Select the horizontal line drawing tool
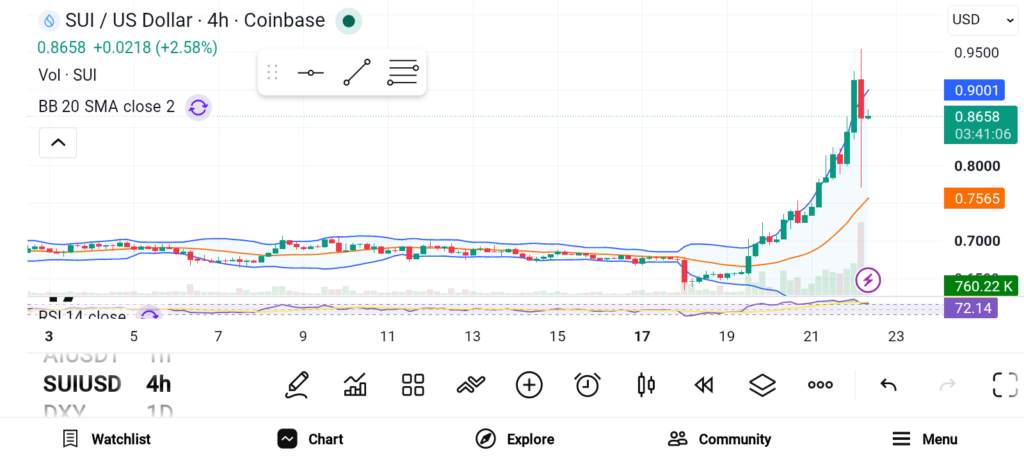The height and width of the screenshot is (461, 1024). point(311,72)
